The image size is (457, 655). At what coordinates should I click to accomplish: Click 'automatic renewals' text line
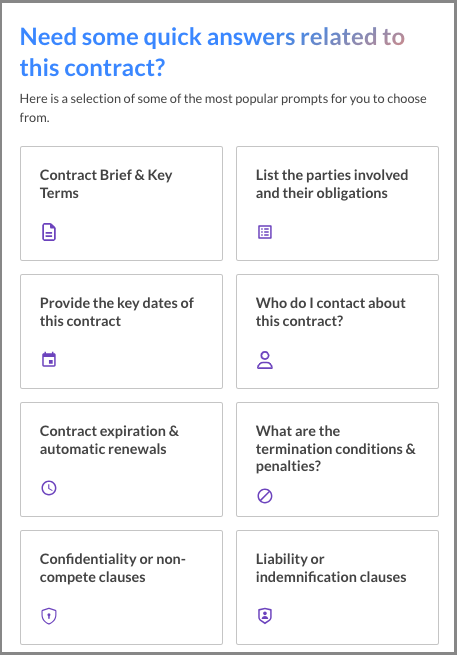point(103,449)
